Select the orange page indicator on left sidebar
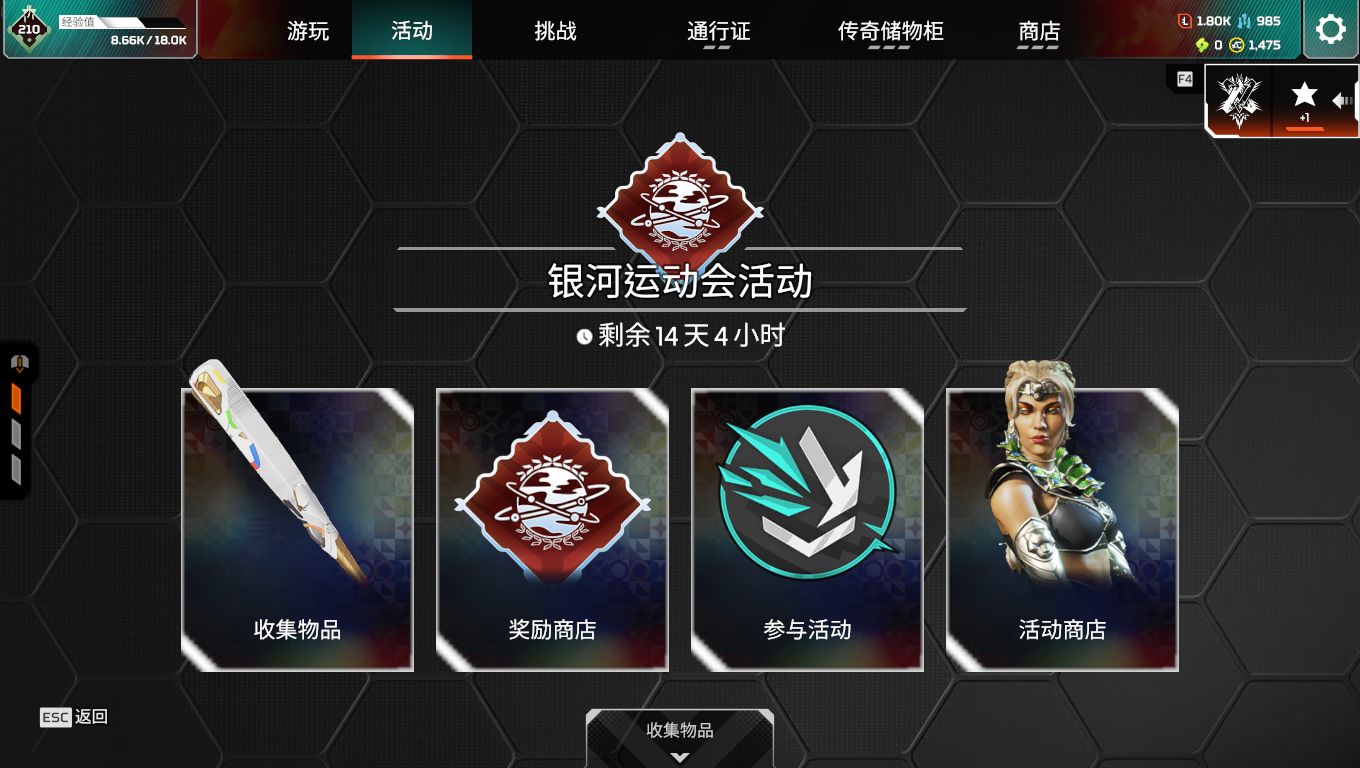 (16, 399)
